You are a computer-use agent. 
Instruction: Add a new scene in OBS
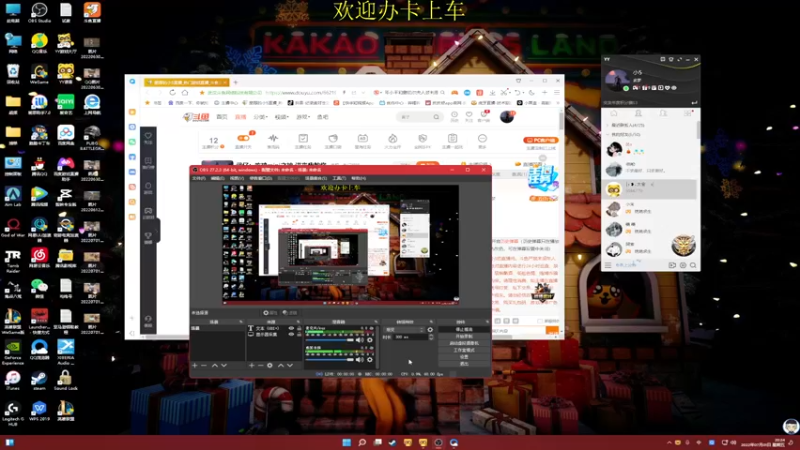[x=194, y=365]
